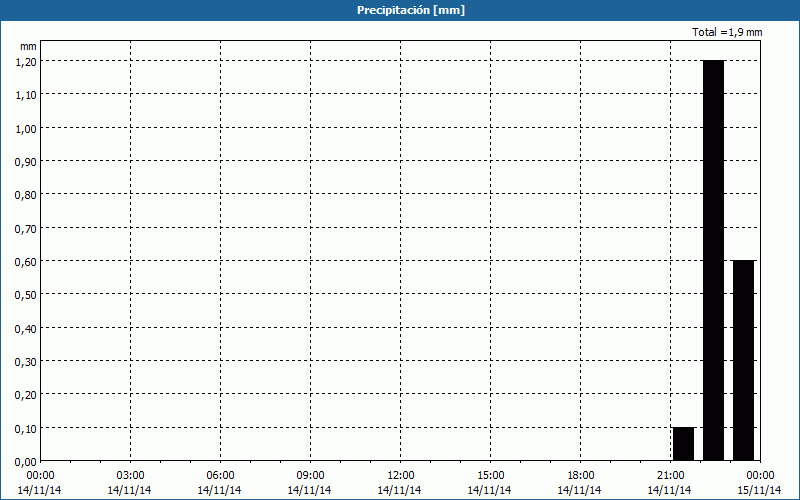The width and height of the screenshot is (800, 500).
Task: Click the 1,00 y-axis label
Action: (x=25, y=129)
